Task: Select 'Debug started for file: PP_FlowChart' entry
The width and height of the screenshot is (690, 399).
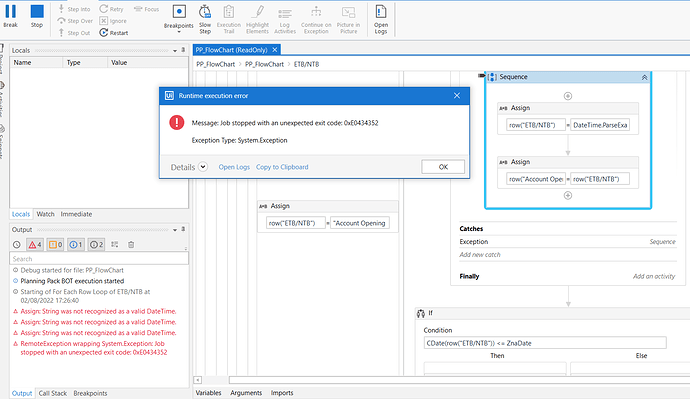Action: pyautogui.click(x=72, y=270)
